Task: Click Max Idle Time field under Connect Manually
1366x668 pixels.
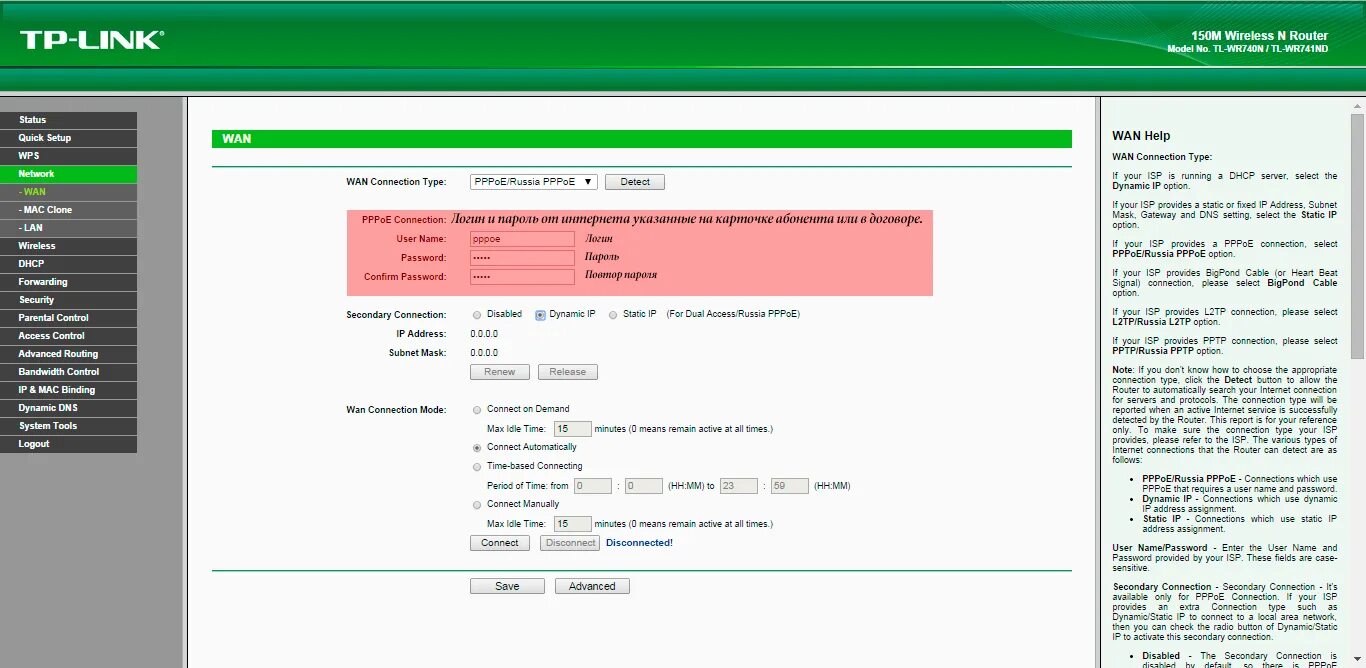Action: (x=573, y=524)
